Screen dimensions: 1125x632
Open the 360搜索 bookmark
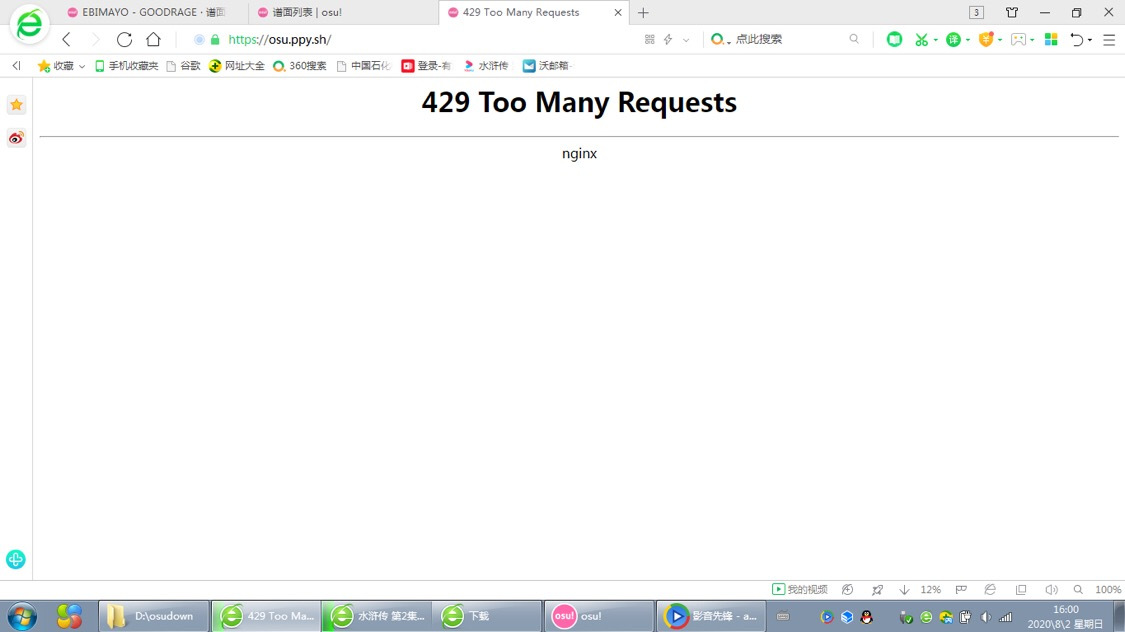tap(299, 66)
